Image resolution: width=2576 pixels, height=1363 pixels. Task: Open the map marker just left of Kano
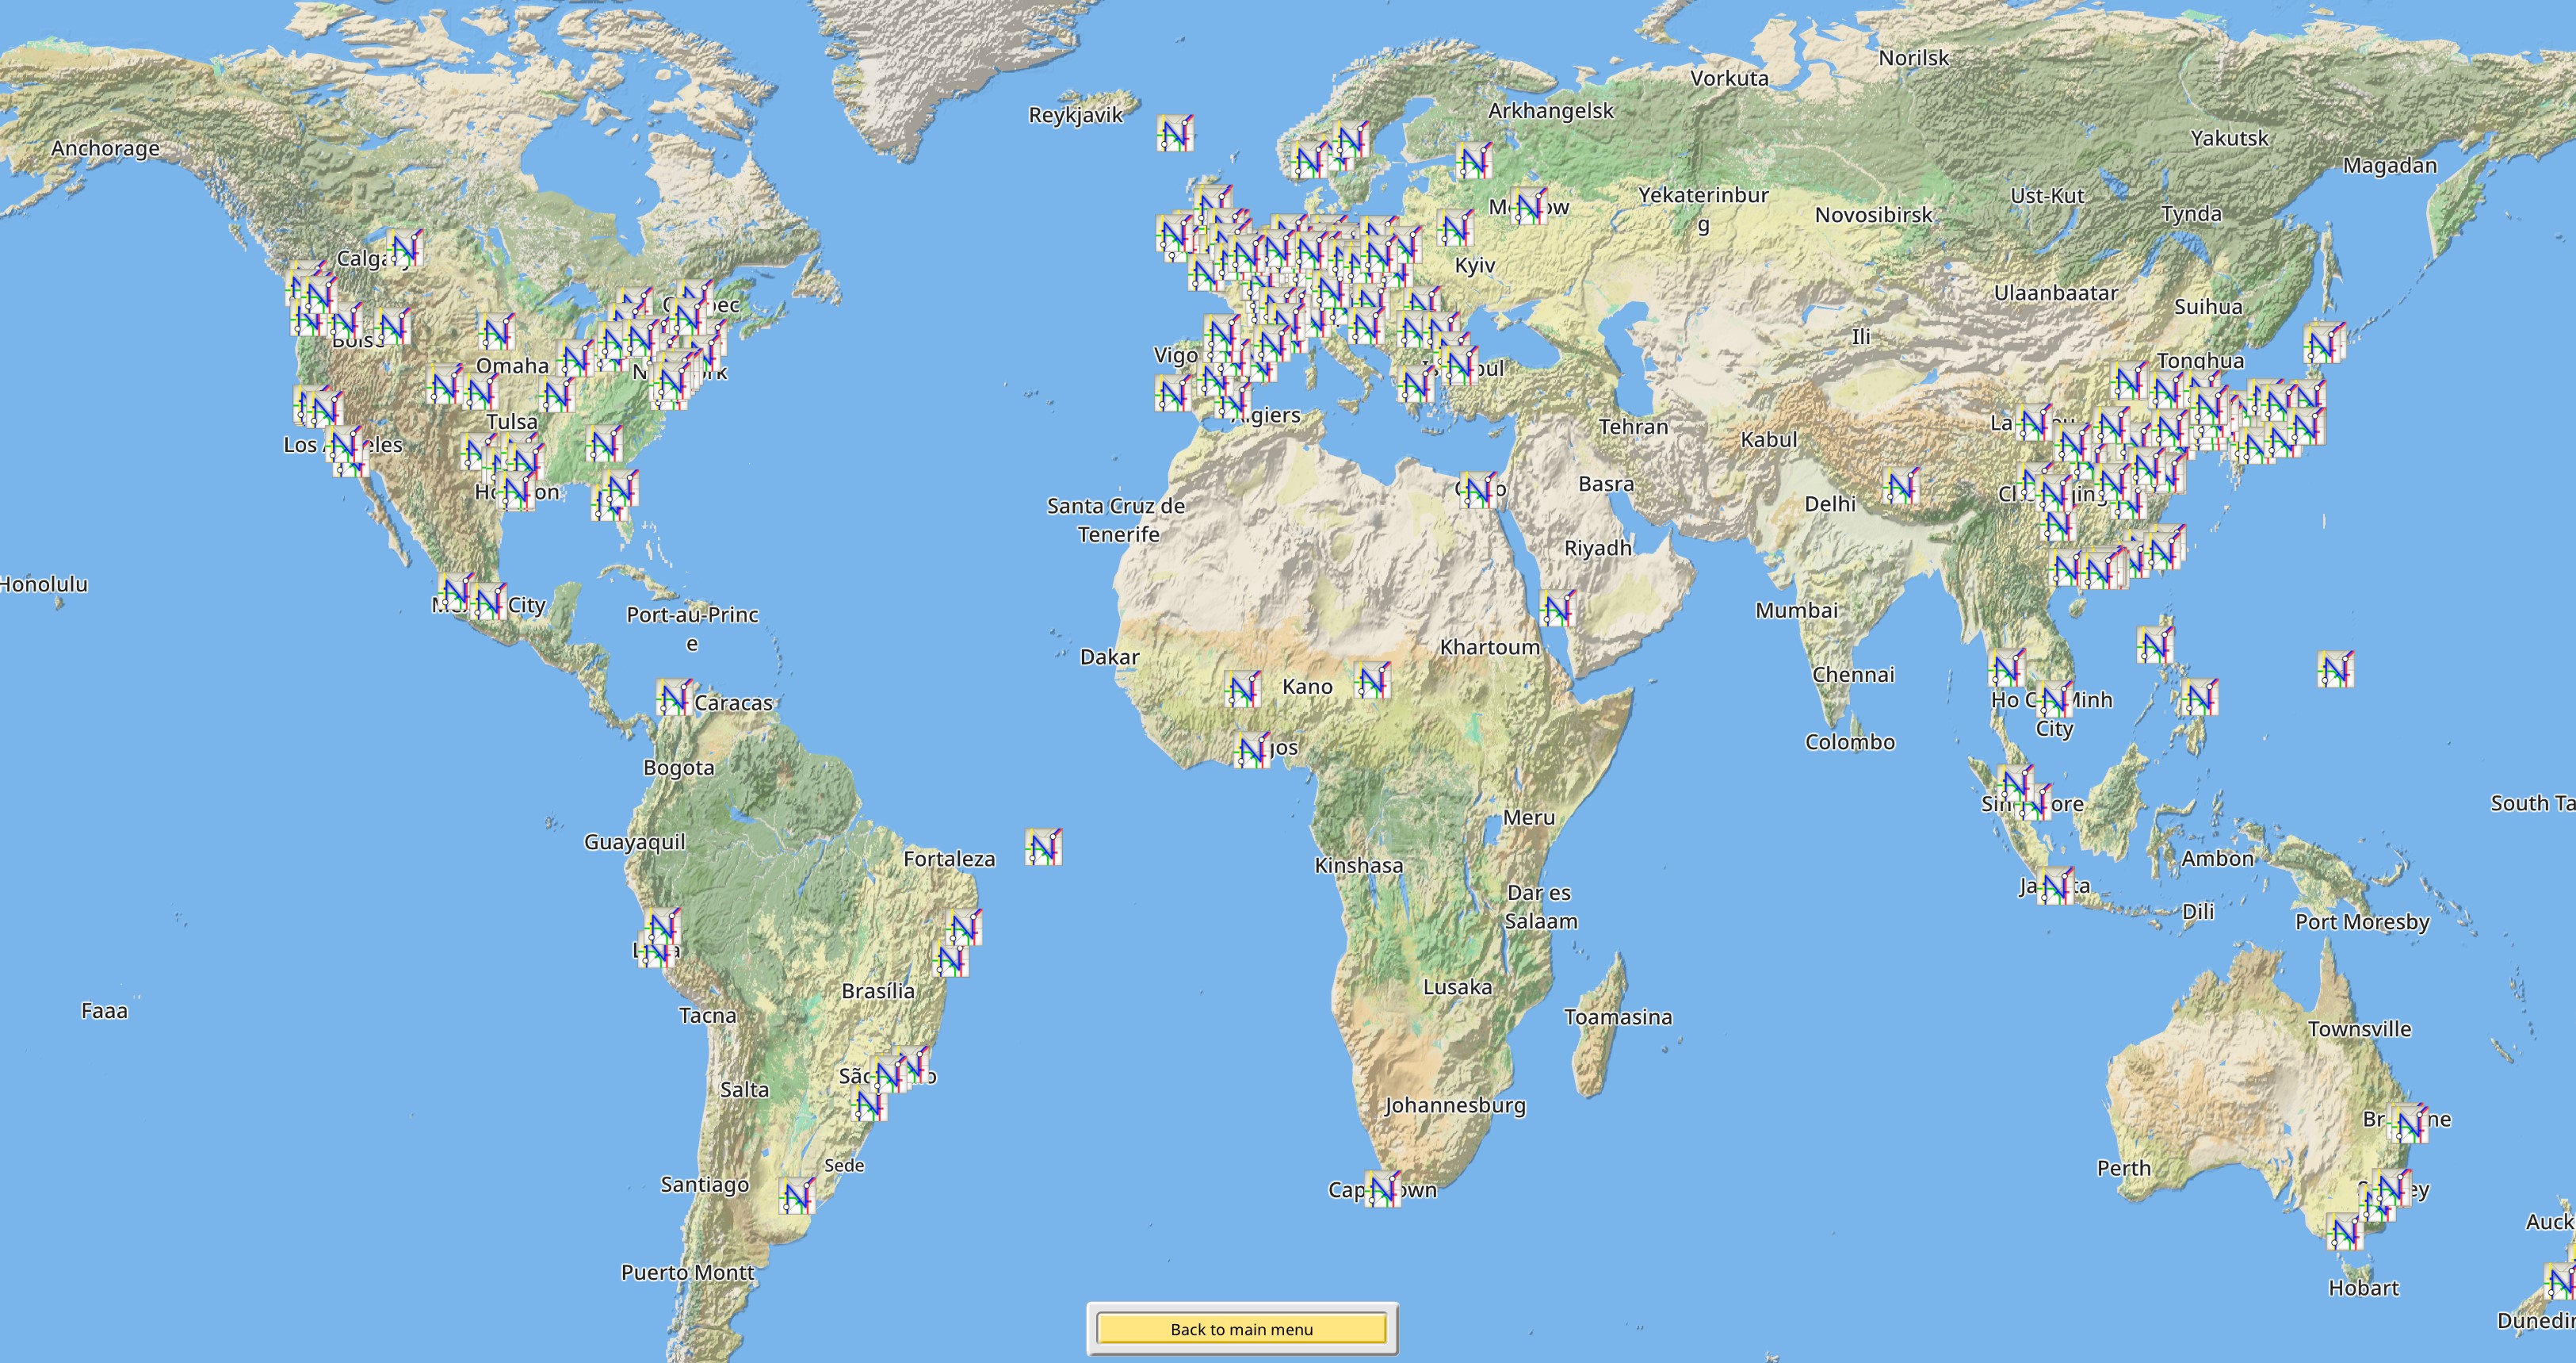click(x=1242, y=689)
